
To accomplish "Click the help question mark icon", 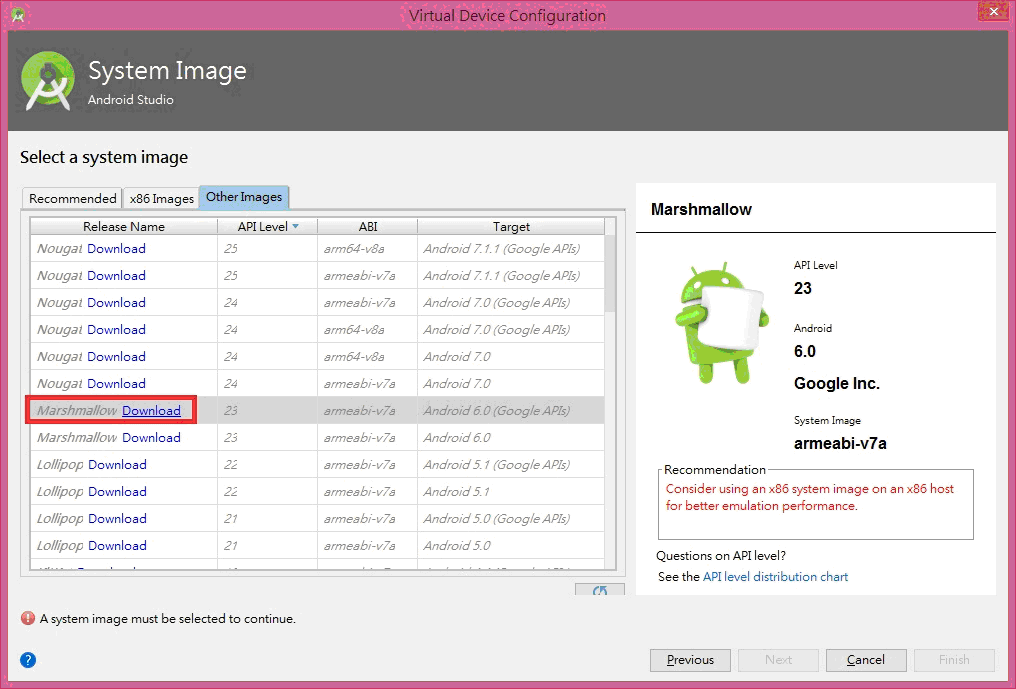I will click(28, 660).
